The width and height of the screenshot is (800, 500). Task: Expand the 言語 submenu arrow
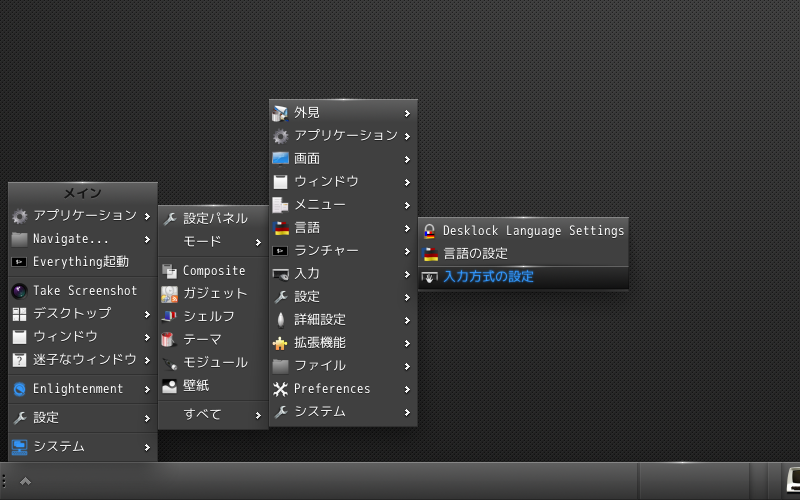coord(407,228)
